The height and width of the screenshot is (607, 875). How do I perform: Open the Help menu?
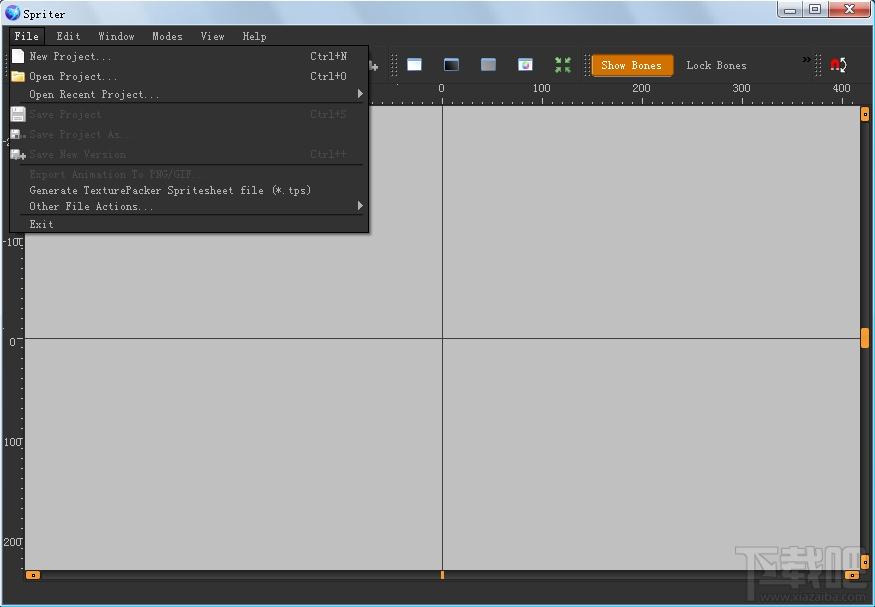[254, 37]
